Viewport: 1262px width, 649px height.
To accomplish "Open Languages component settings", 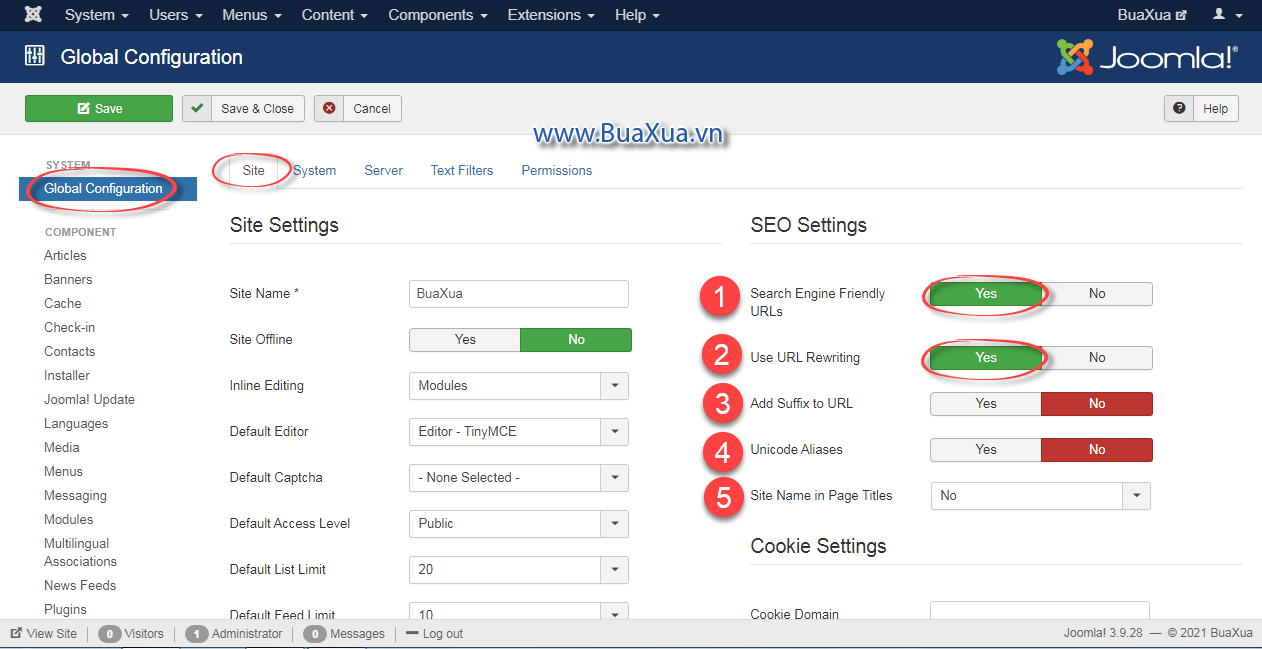I will pos(76,423).
